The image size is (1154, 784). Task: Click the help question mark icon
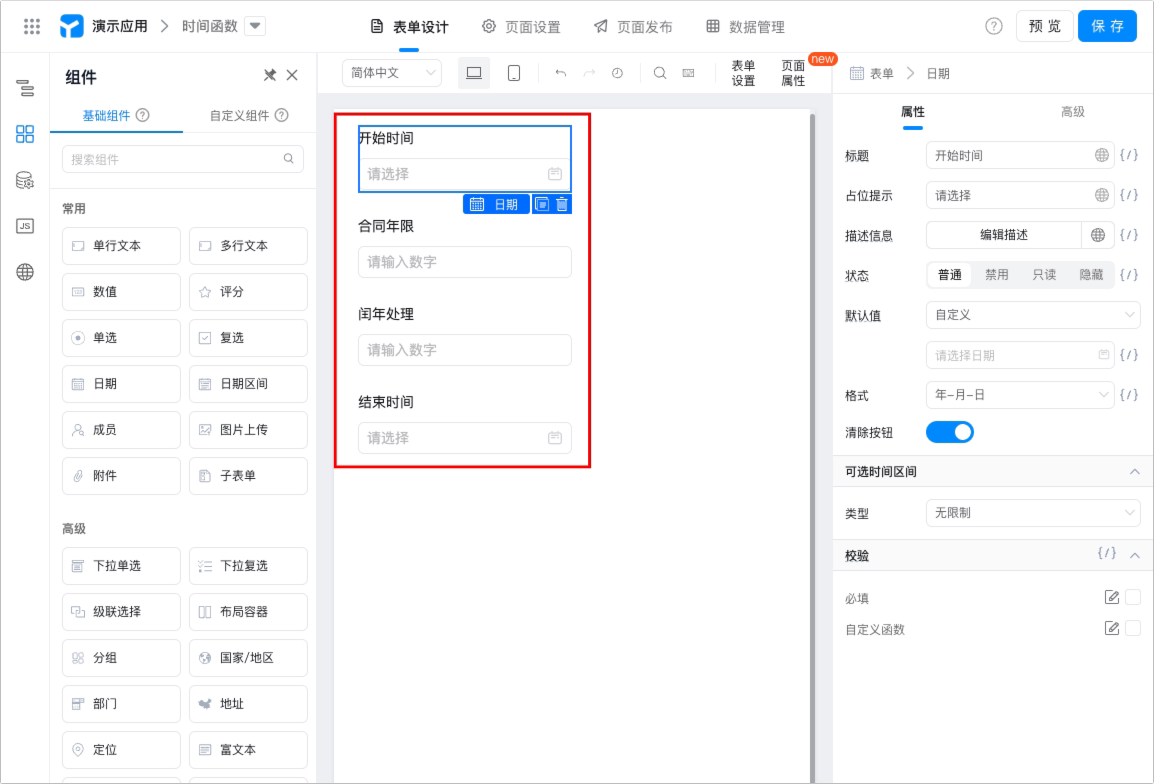994,27
